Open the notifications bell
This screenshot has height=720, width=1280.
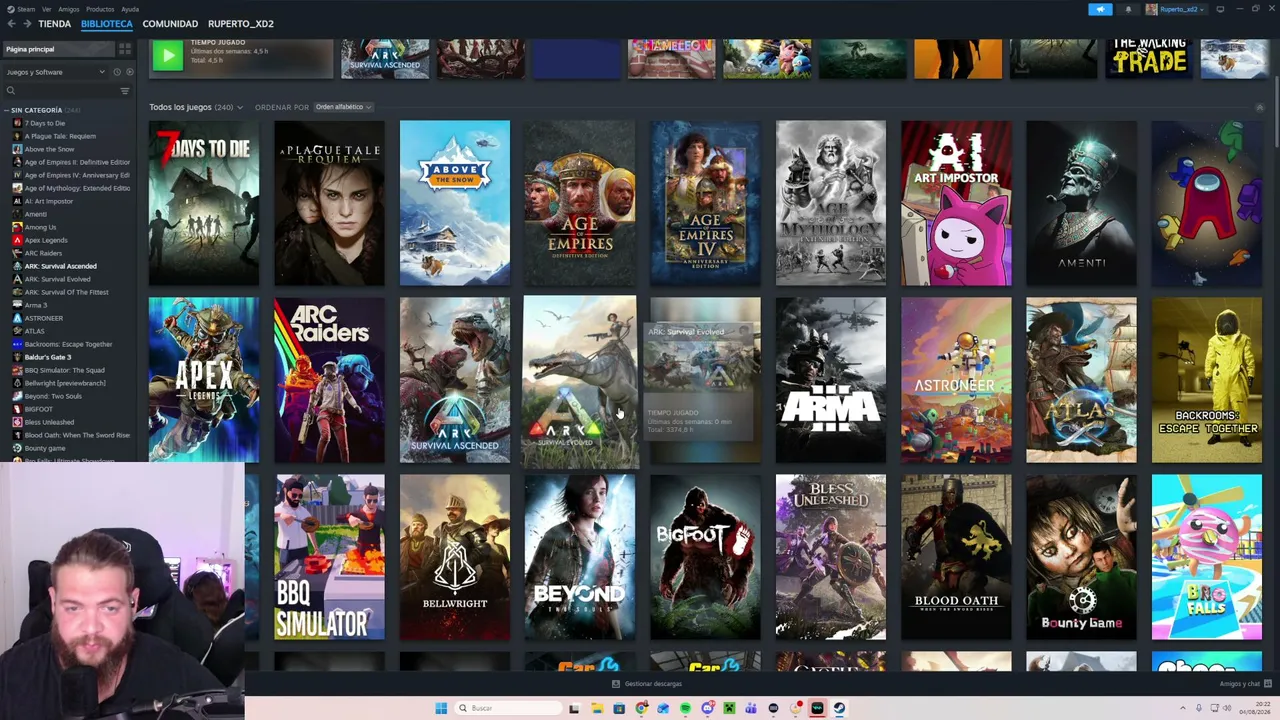coord(1128,9)
